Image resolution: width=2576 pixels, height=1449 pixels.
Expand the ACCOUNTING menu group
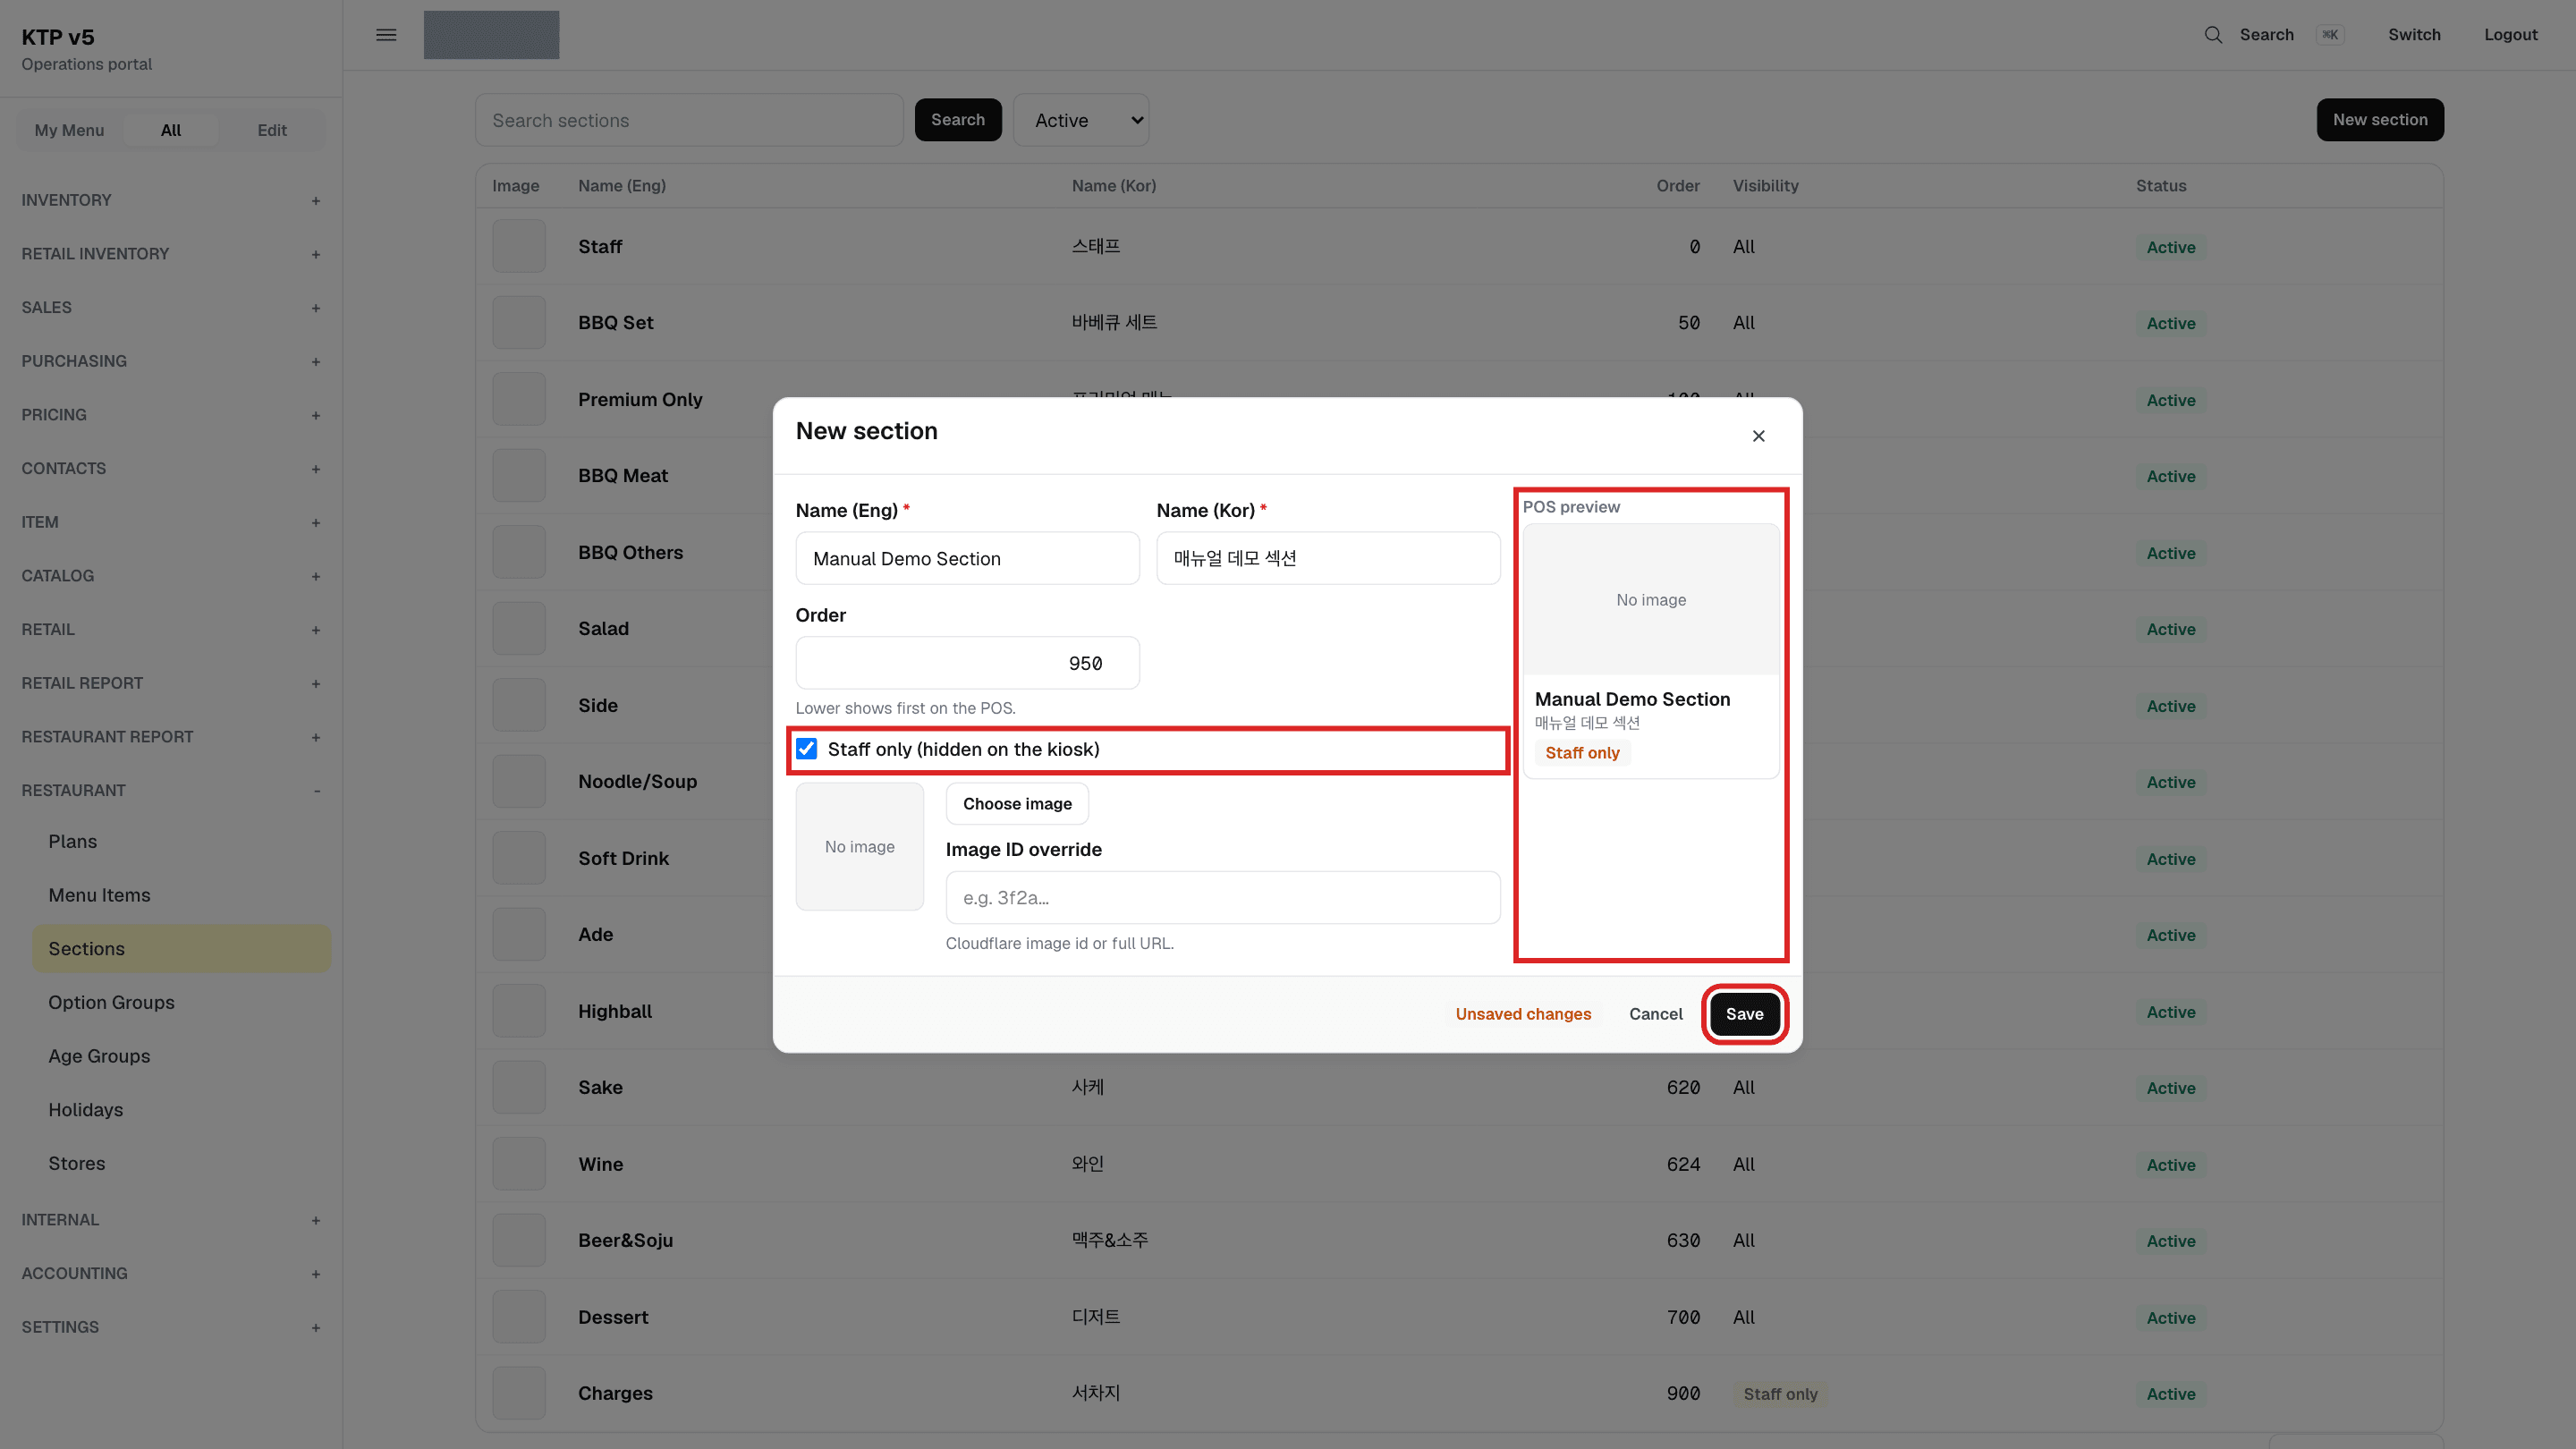click(170, 1274)
